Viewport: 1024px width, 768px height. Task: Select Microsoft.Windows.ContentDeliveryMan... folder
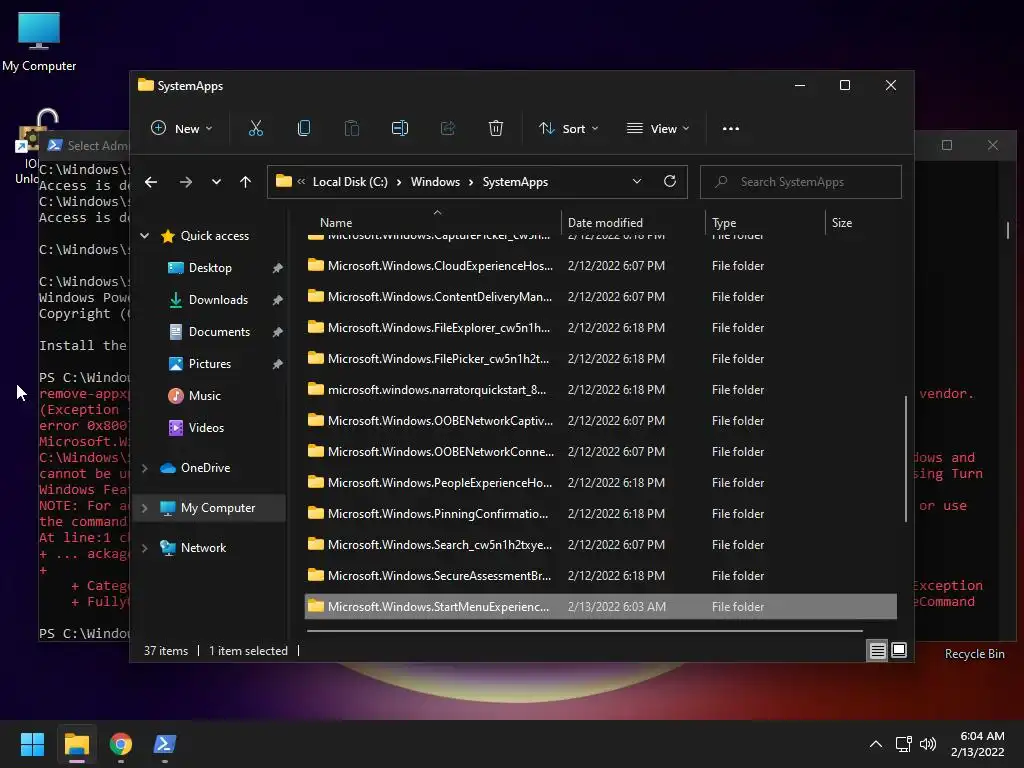point(601,296)
